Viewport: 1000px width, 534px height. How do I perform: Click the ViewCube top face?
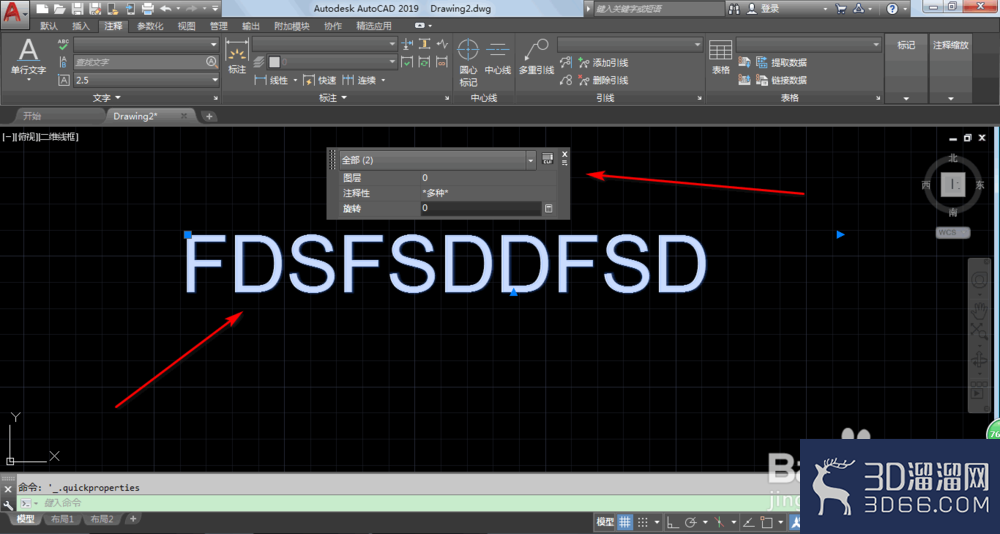[953, 186]
